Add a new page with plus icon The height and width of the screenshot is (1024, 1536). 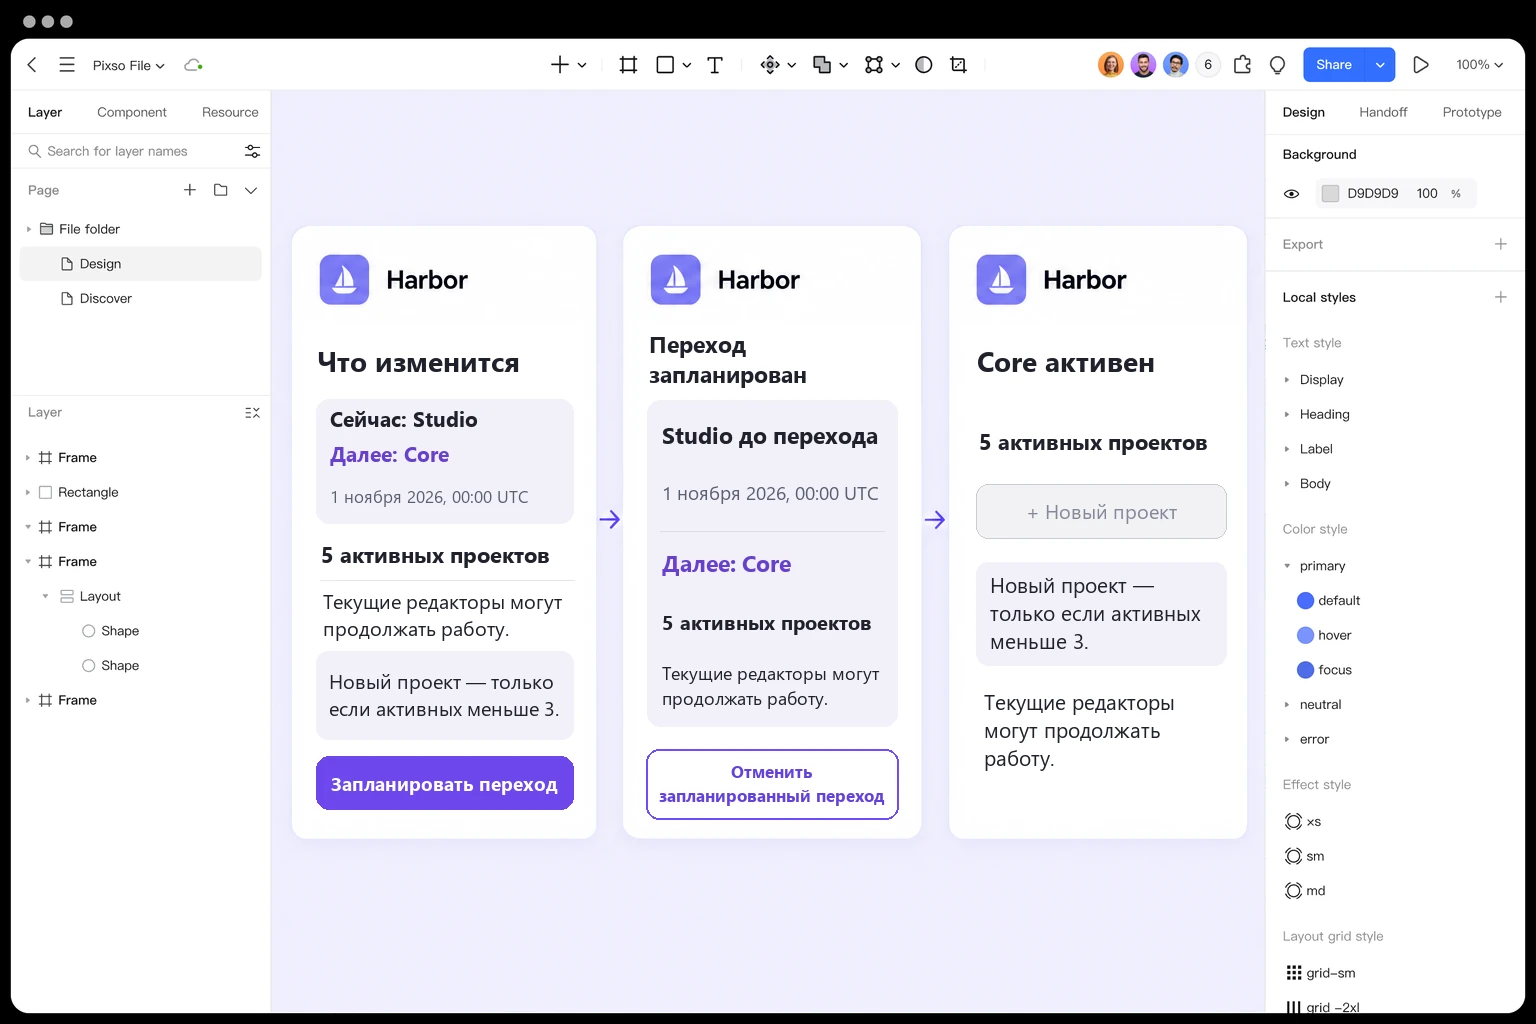(x=190, y=190)
